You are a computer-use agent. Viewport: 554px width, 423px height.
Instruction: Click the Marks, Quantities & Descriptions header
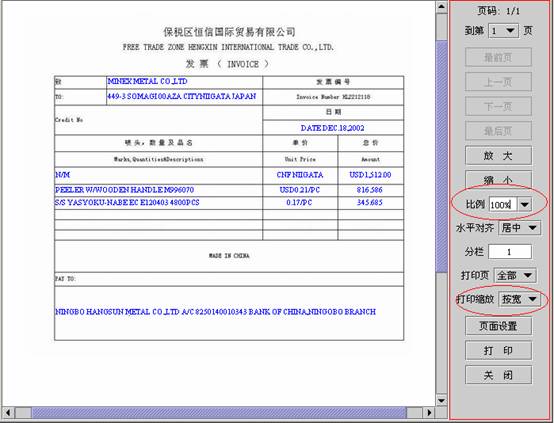158,159
